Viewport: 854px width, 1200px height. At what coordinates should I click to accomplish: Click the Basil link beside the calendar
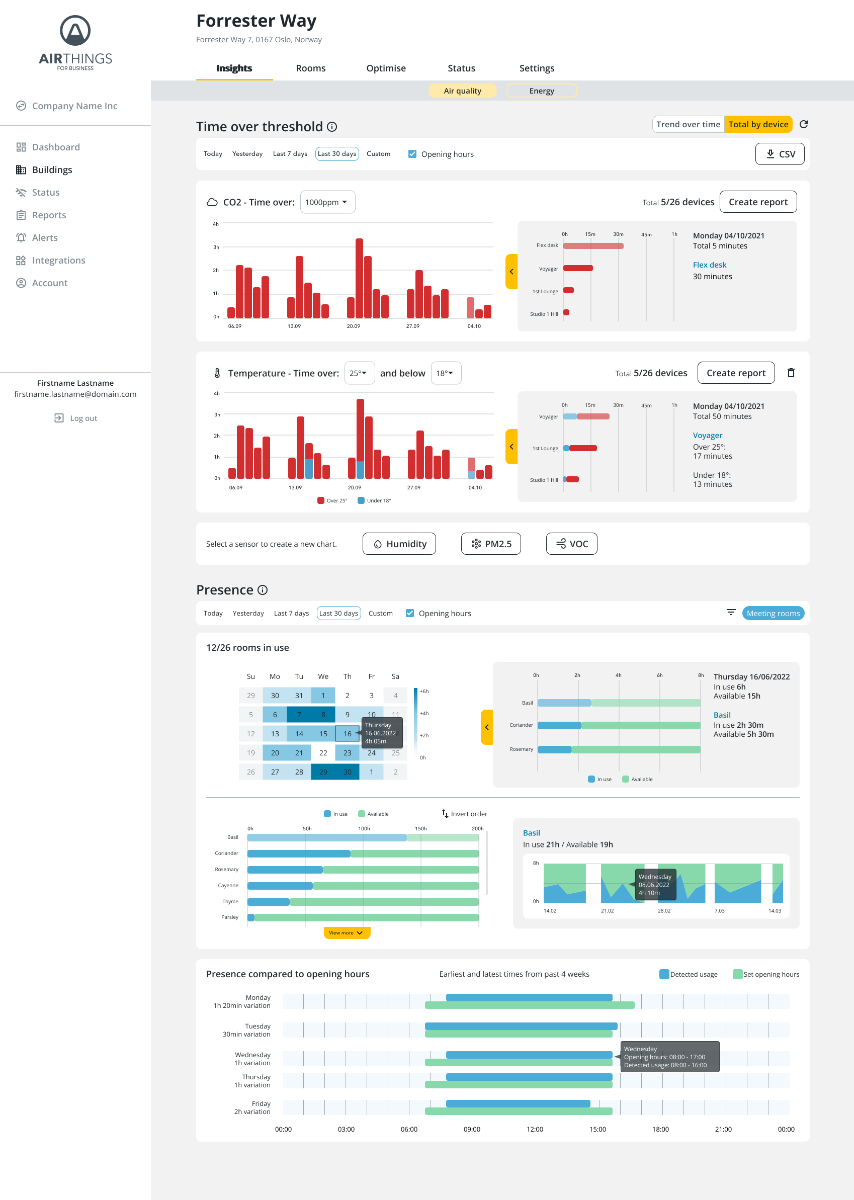tap(722, 715)
